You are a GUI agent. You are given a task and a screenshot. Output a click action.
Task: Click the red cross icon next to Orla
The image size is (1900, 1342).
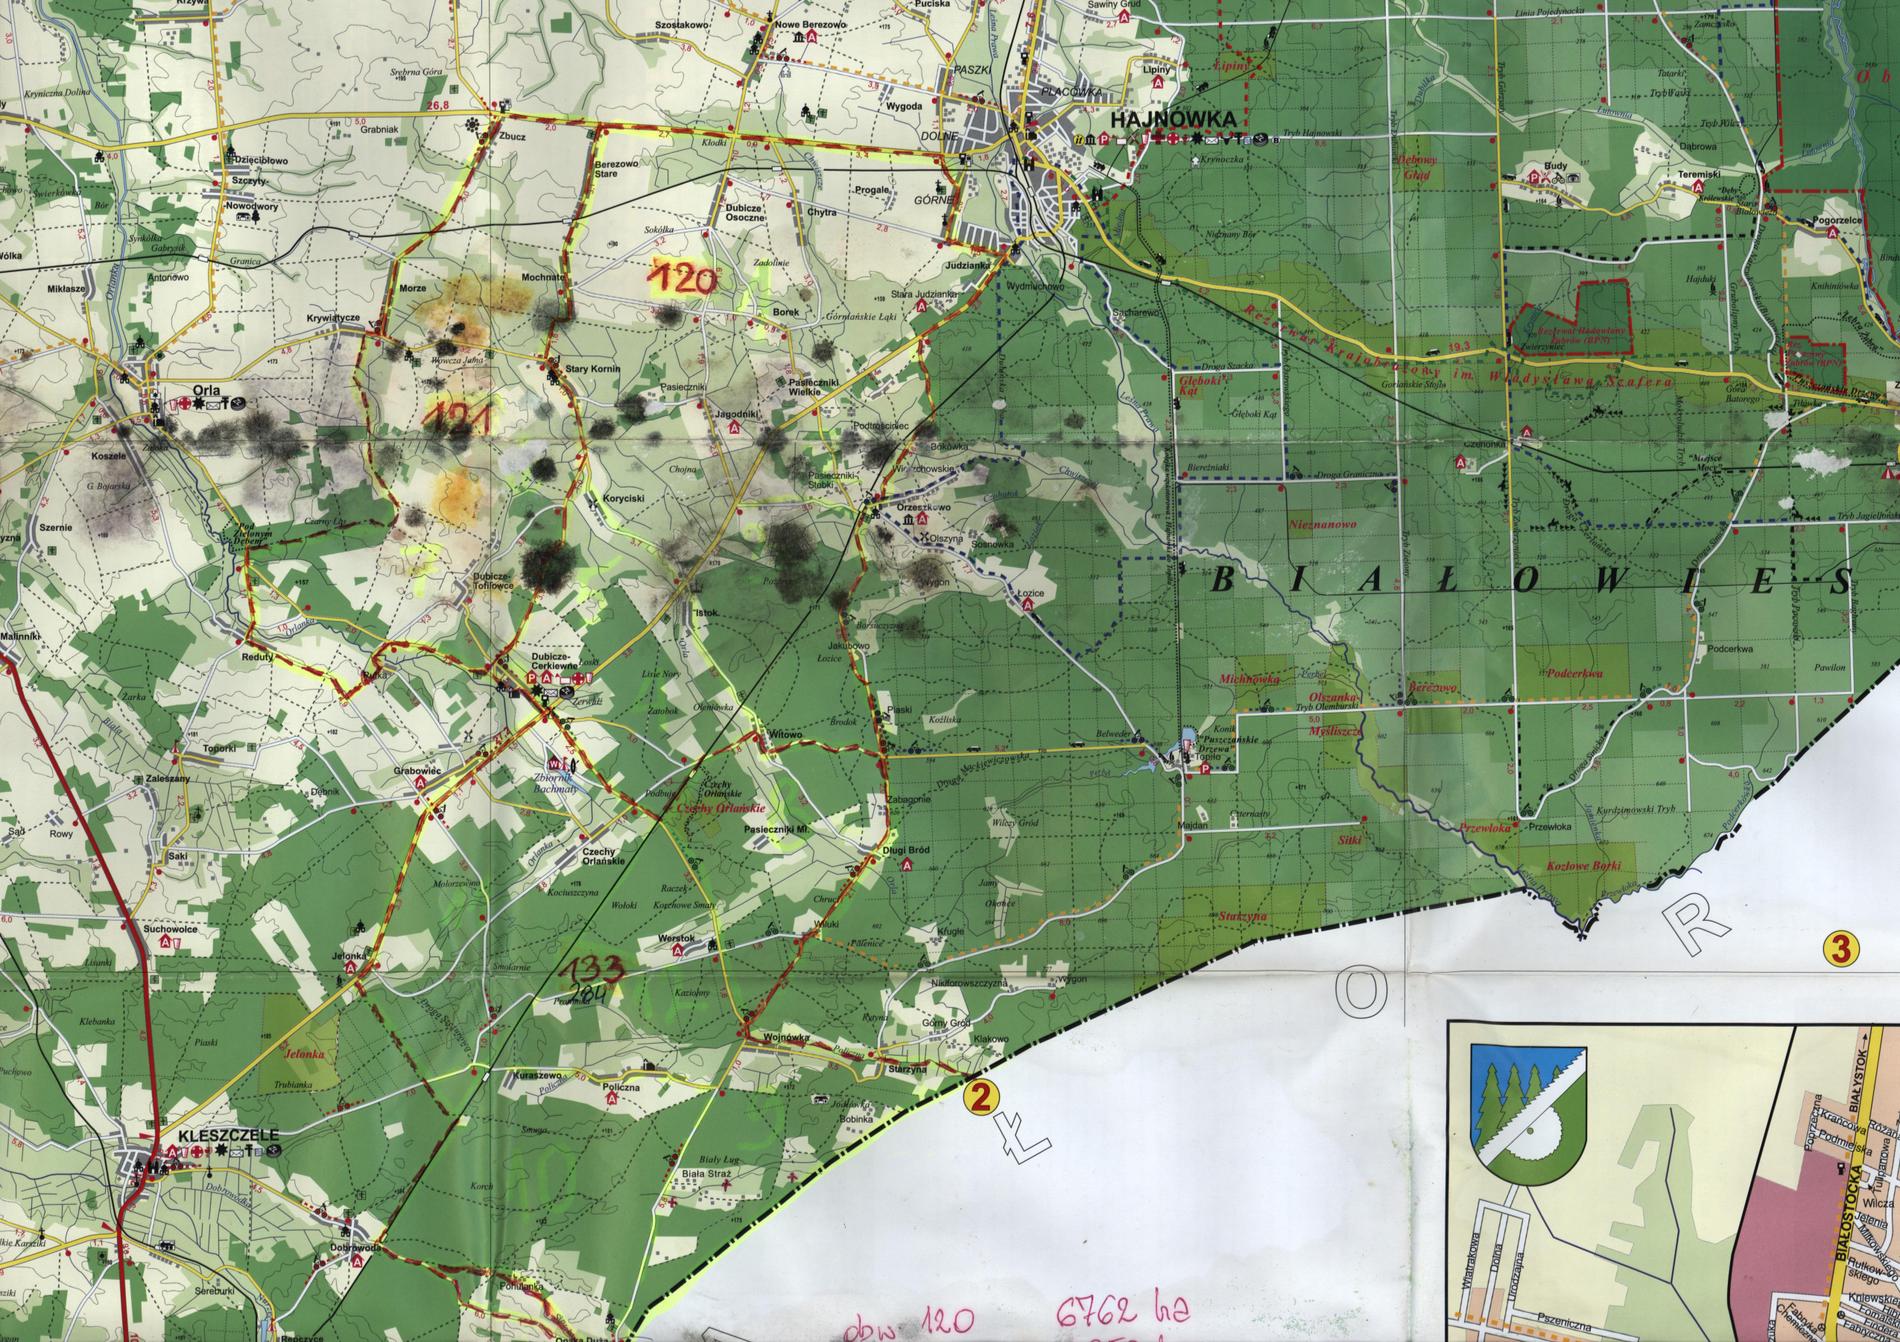pos(184,403)
